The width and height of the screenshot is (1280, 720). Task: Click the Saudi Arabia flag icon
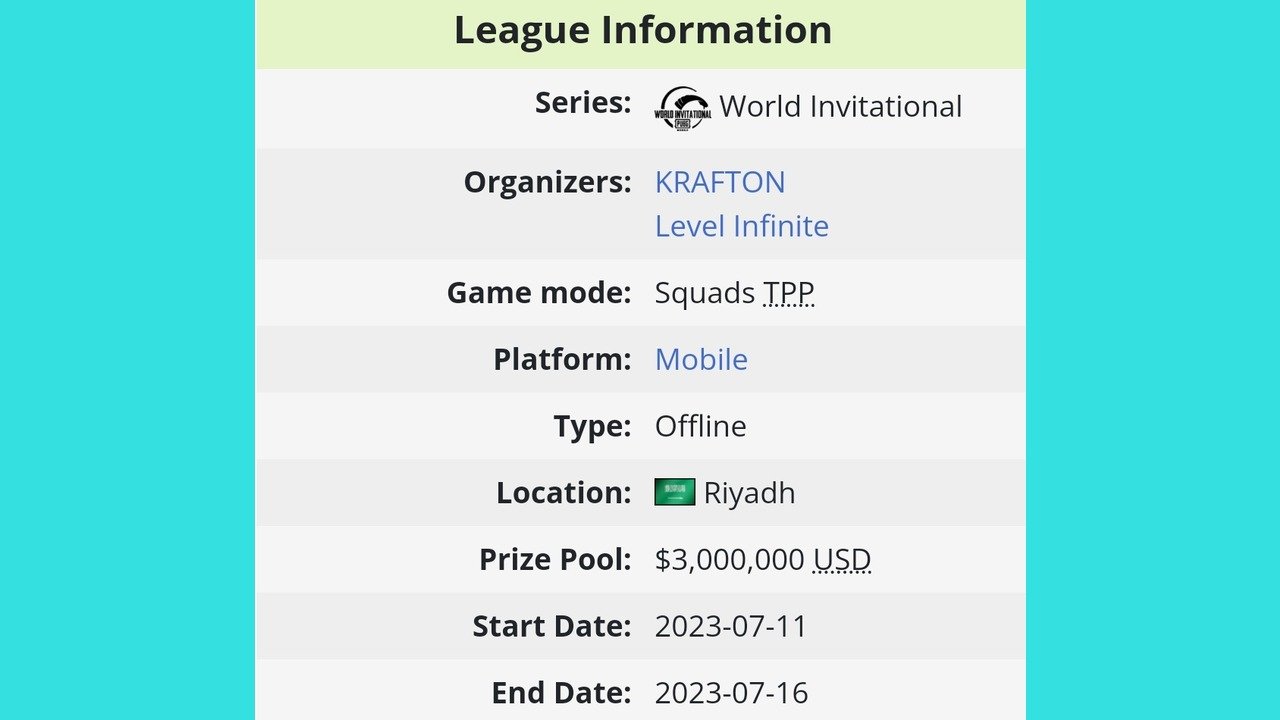pyautogui.click(x=675, y=492)
